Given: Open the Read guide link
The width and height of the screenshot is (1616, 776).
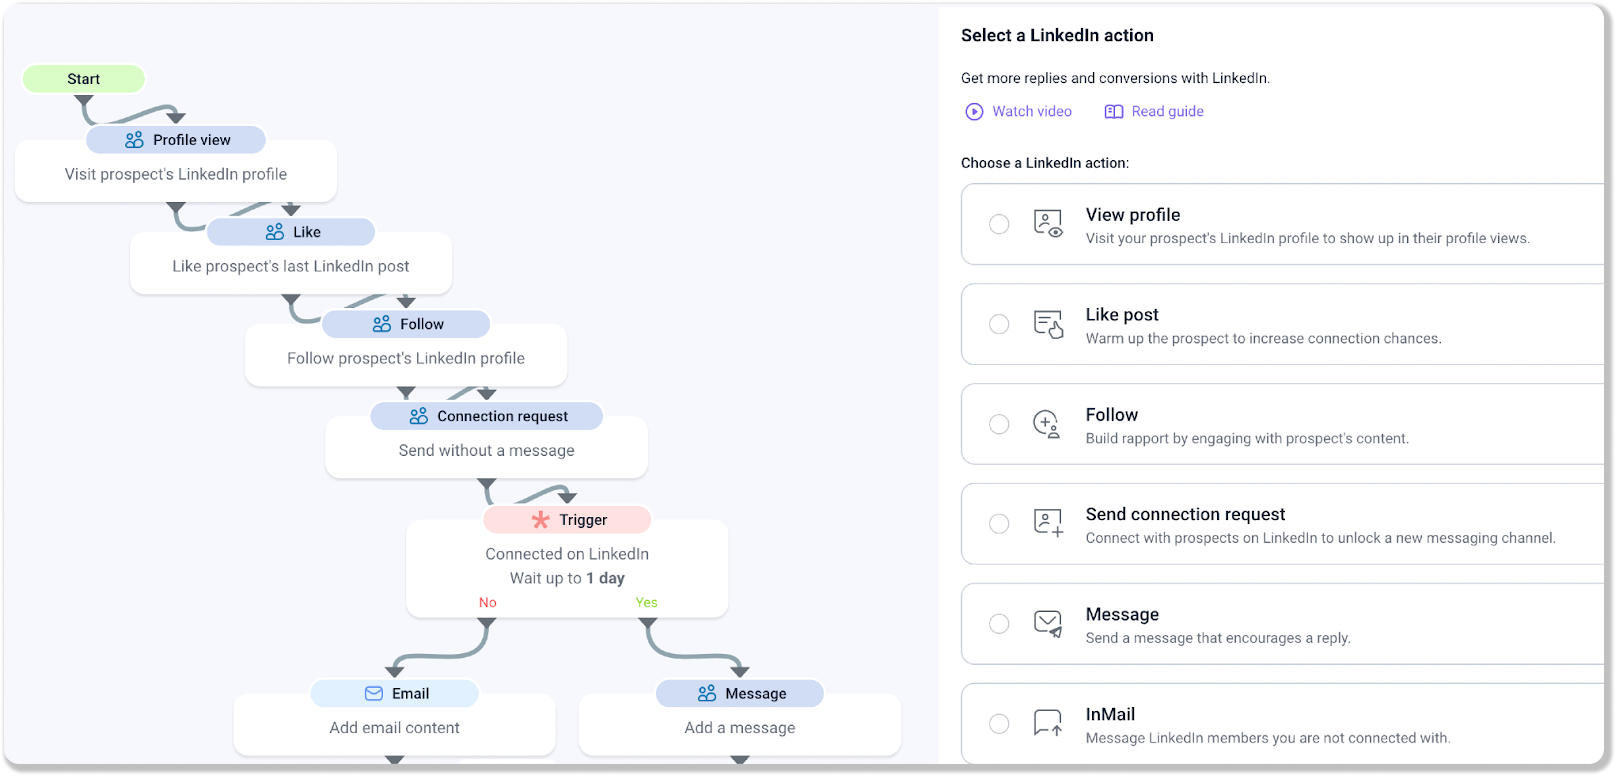Looking at the screenshot, I should click(1154, 111).
